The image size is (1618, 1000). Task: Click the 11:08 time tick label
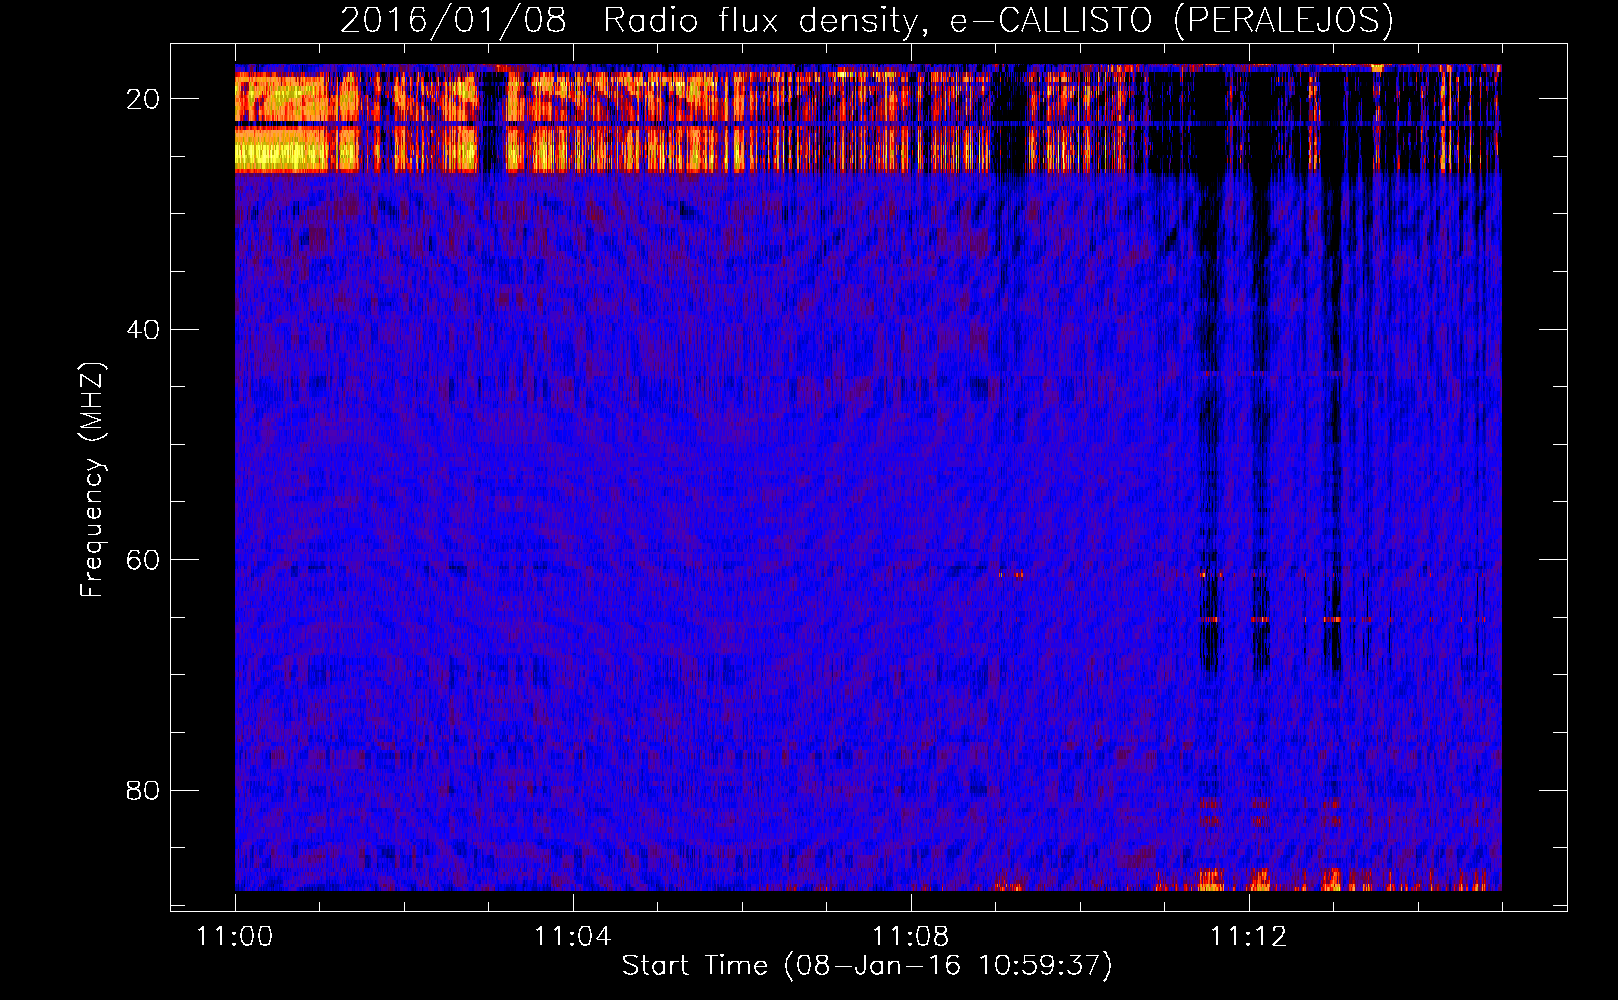click(911, 937)
